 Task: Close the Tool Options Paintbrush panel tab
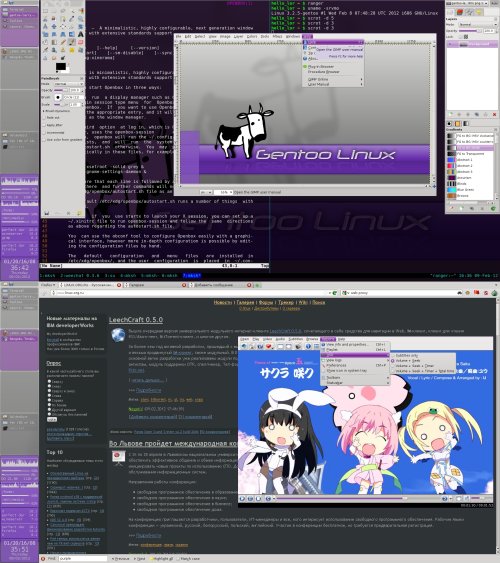pos(81,78)
